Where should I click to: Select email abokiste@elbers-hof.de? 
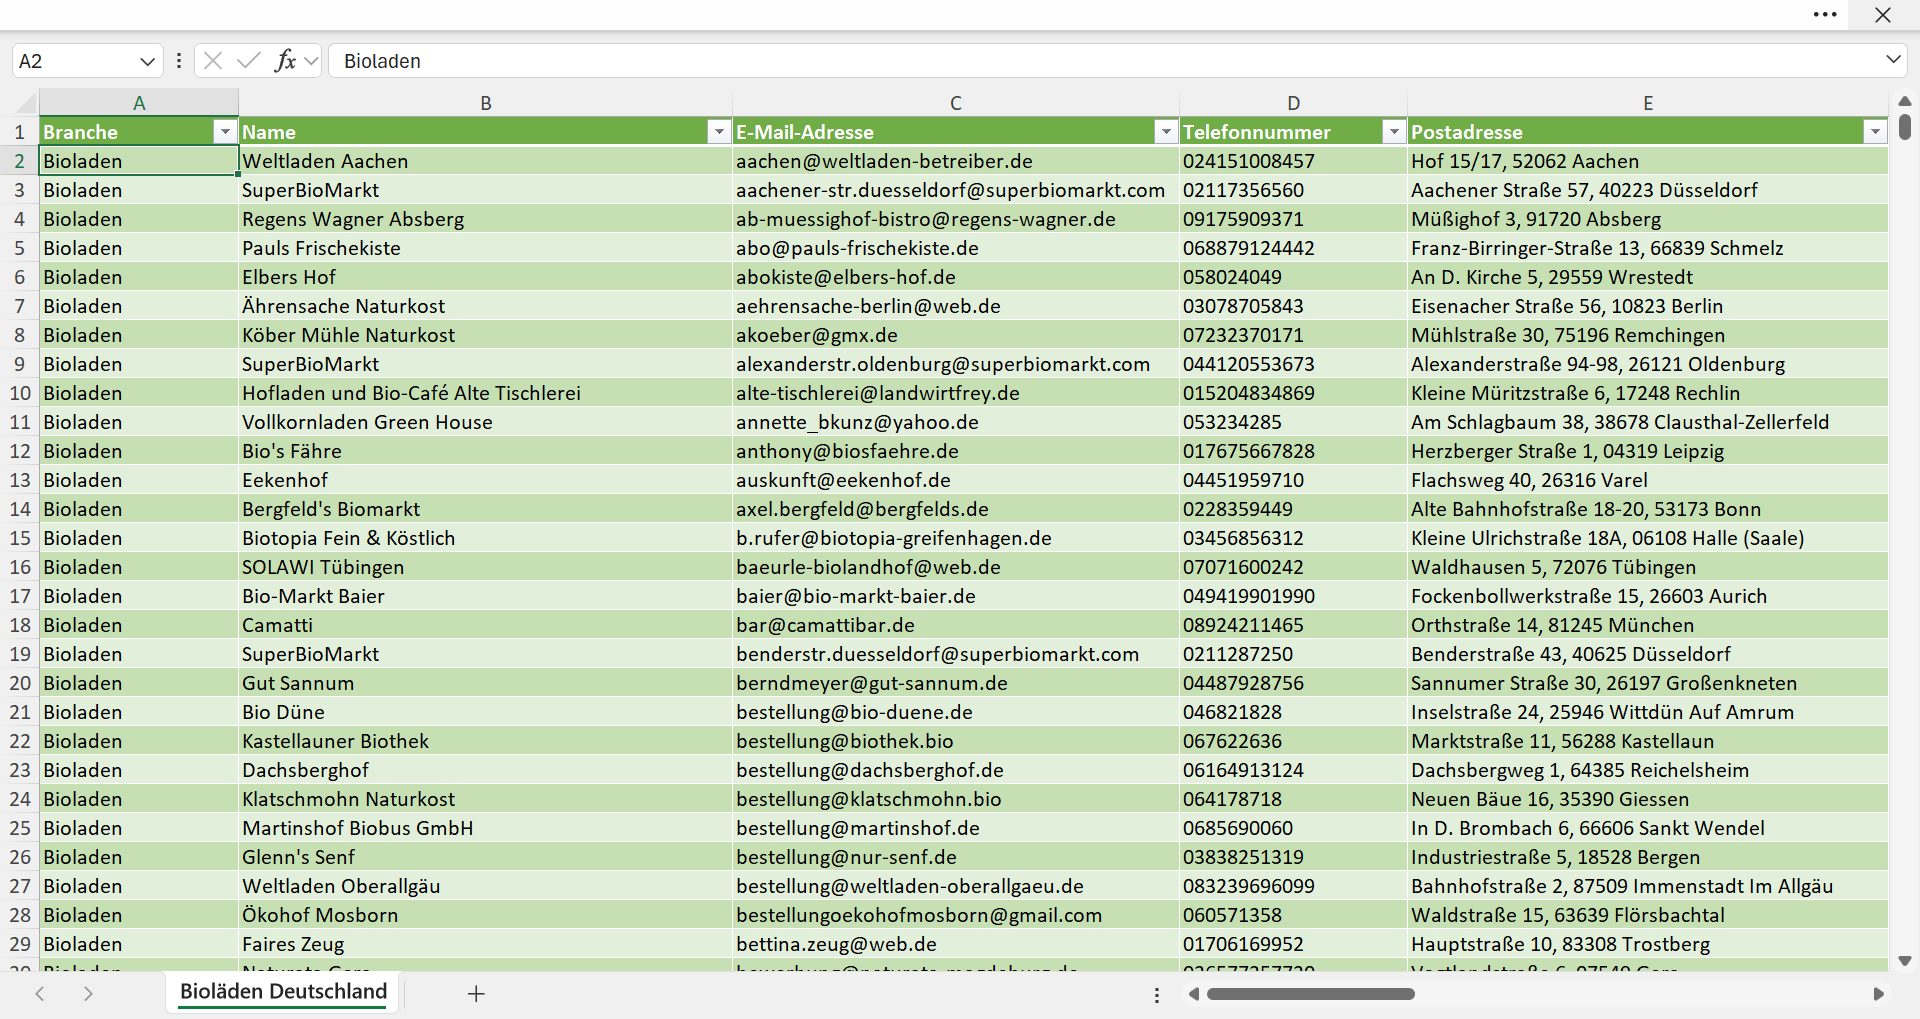tap(956, 277)
